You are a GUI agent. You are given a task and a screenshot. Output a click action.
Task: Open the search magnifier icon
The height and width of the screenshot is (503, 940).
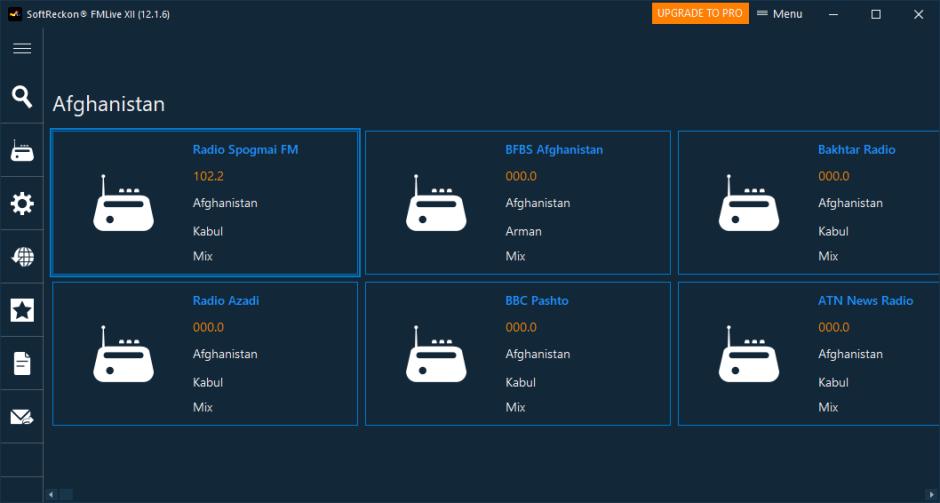(x=22, y=97)
